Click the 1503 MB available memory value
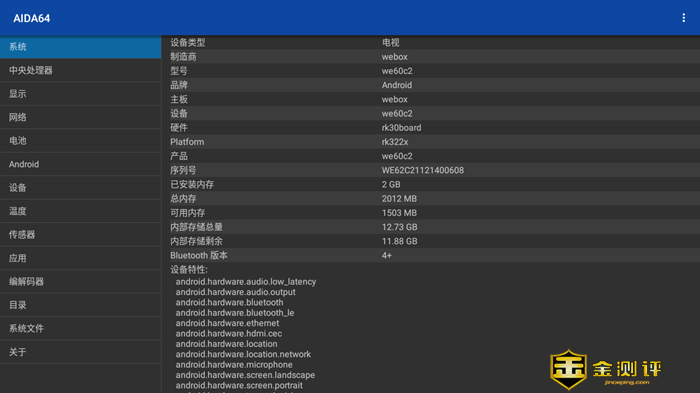 click(x=399, y=213)
